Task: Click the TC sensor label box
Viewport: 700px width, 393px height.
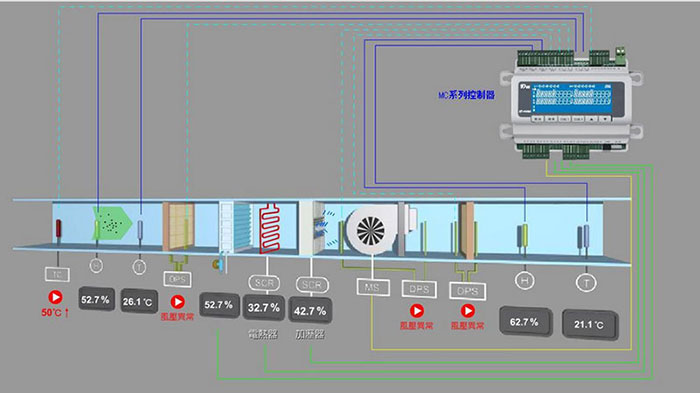Action: [x=57, y=274]
